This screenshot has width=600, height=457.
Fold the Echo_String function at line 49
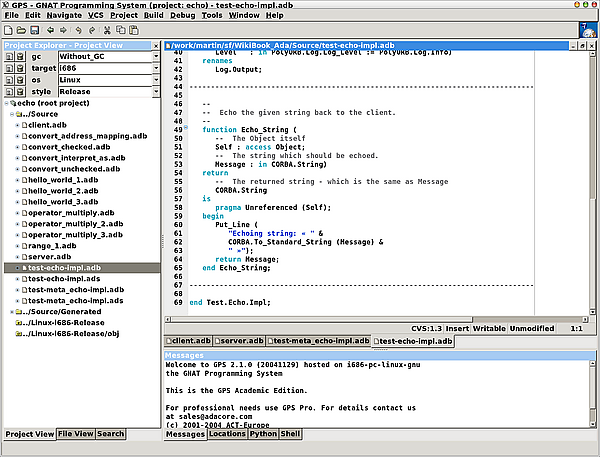pos(186,127)
